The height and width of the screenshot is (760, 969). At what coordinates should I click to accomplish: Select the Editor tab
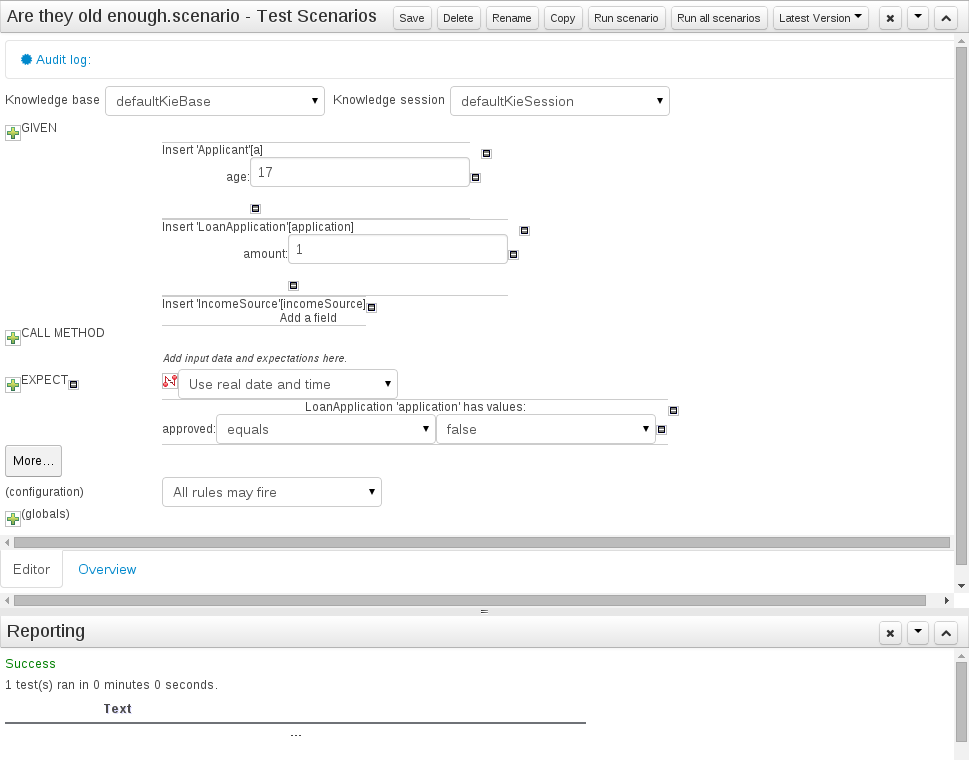coord(31,569)
